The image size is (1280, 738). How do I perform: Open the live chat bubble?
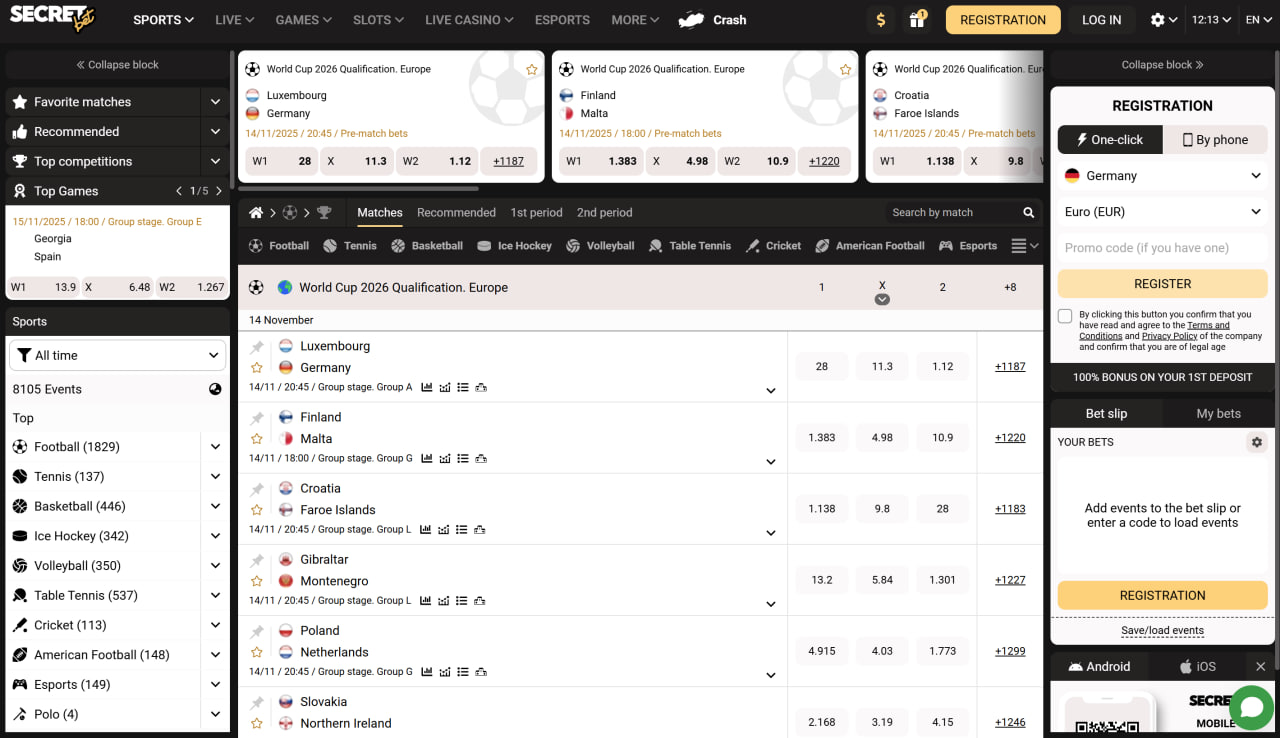(1251, 708)
